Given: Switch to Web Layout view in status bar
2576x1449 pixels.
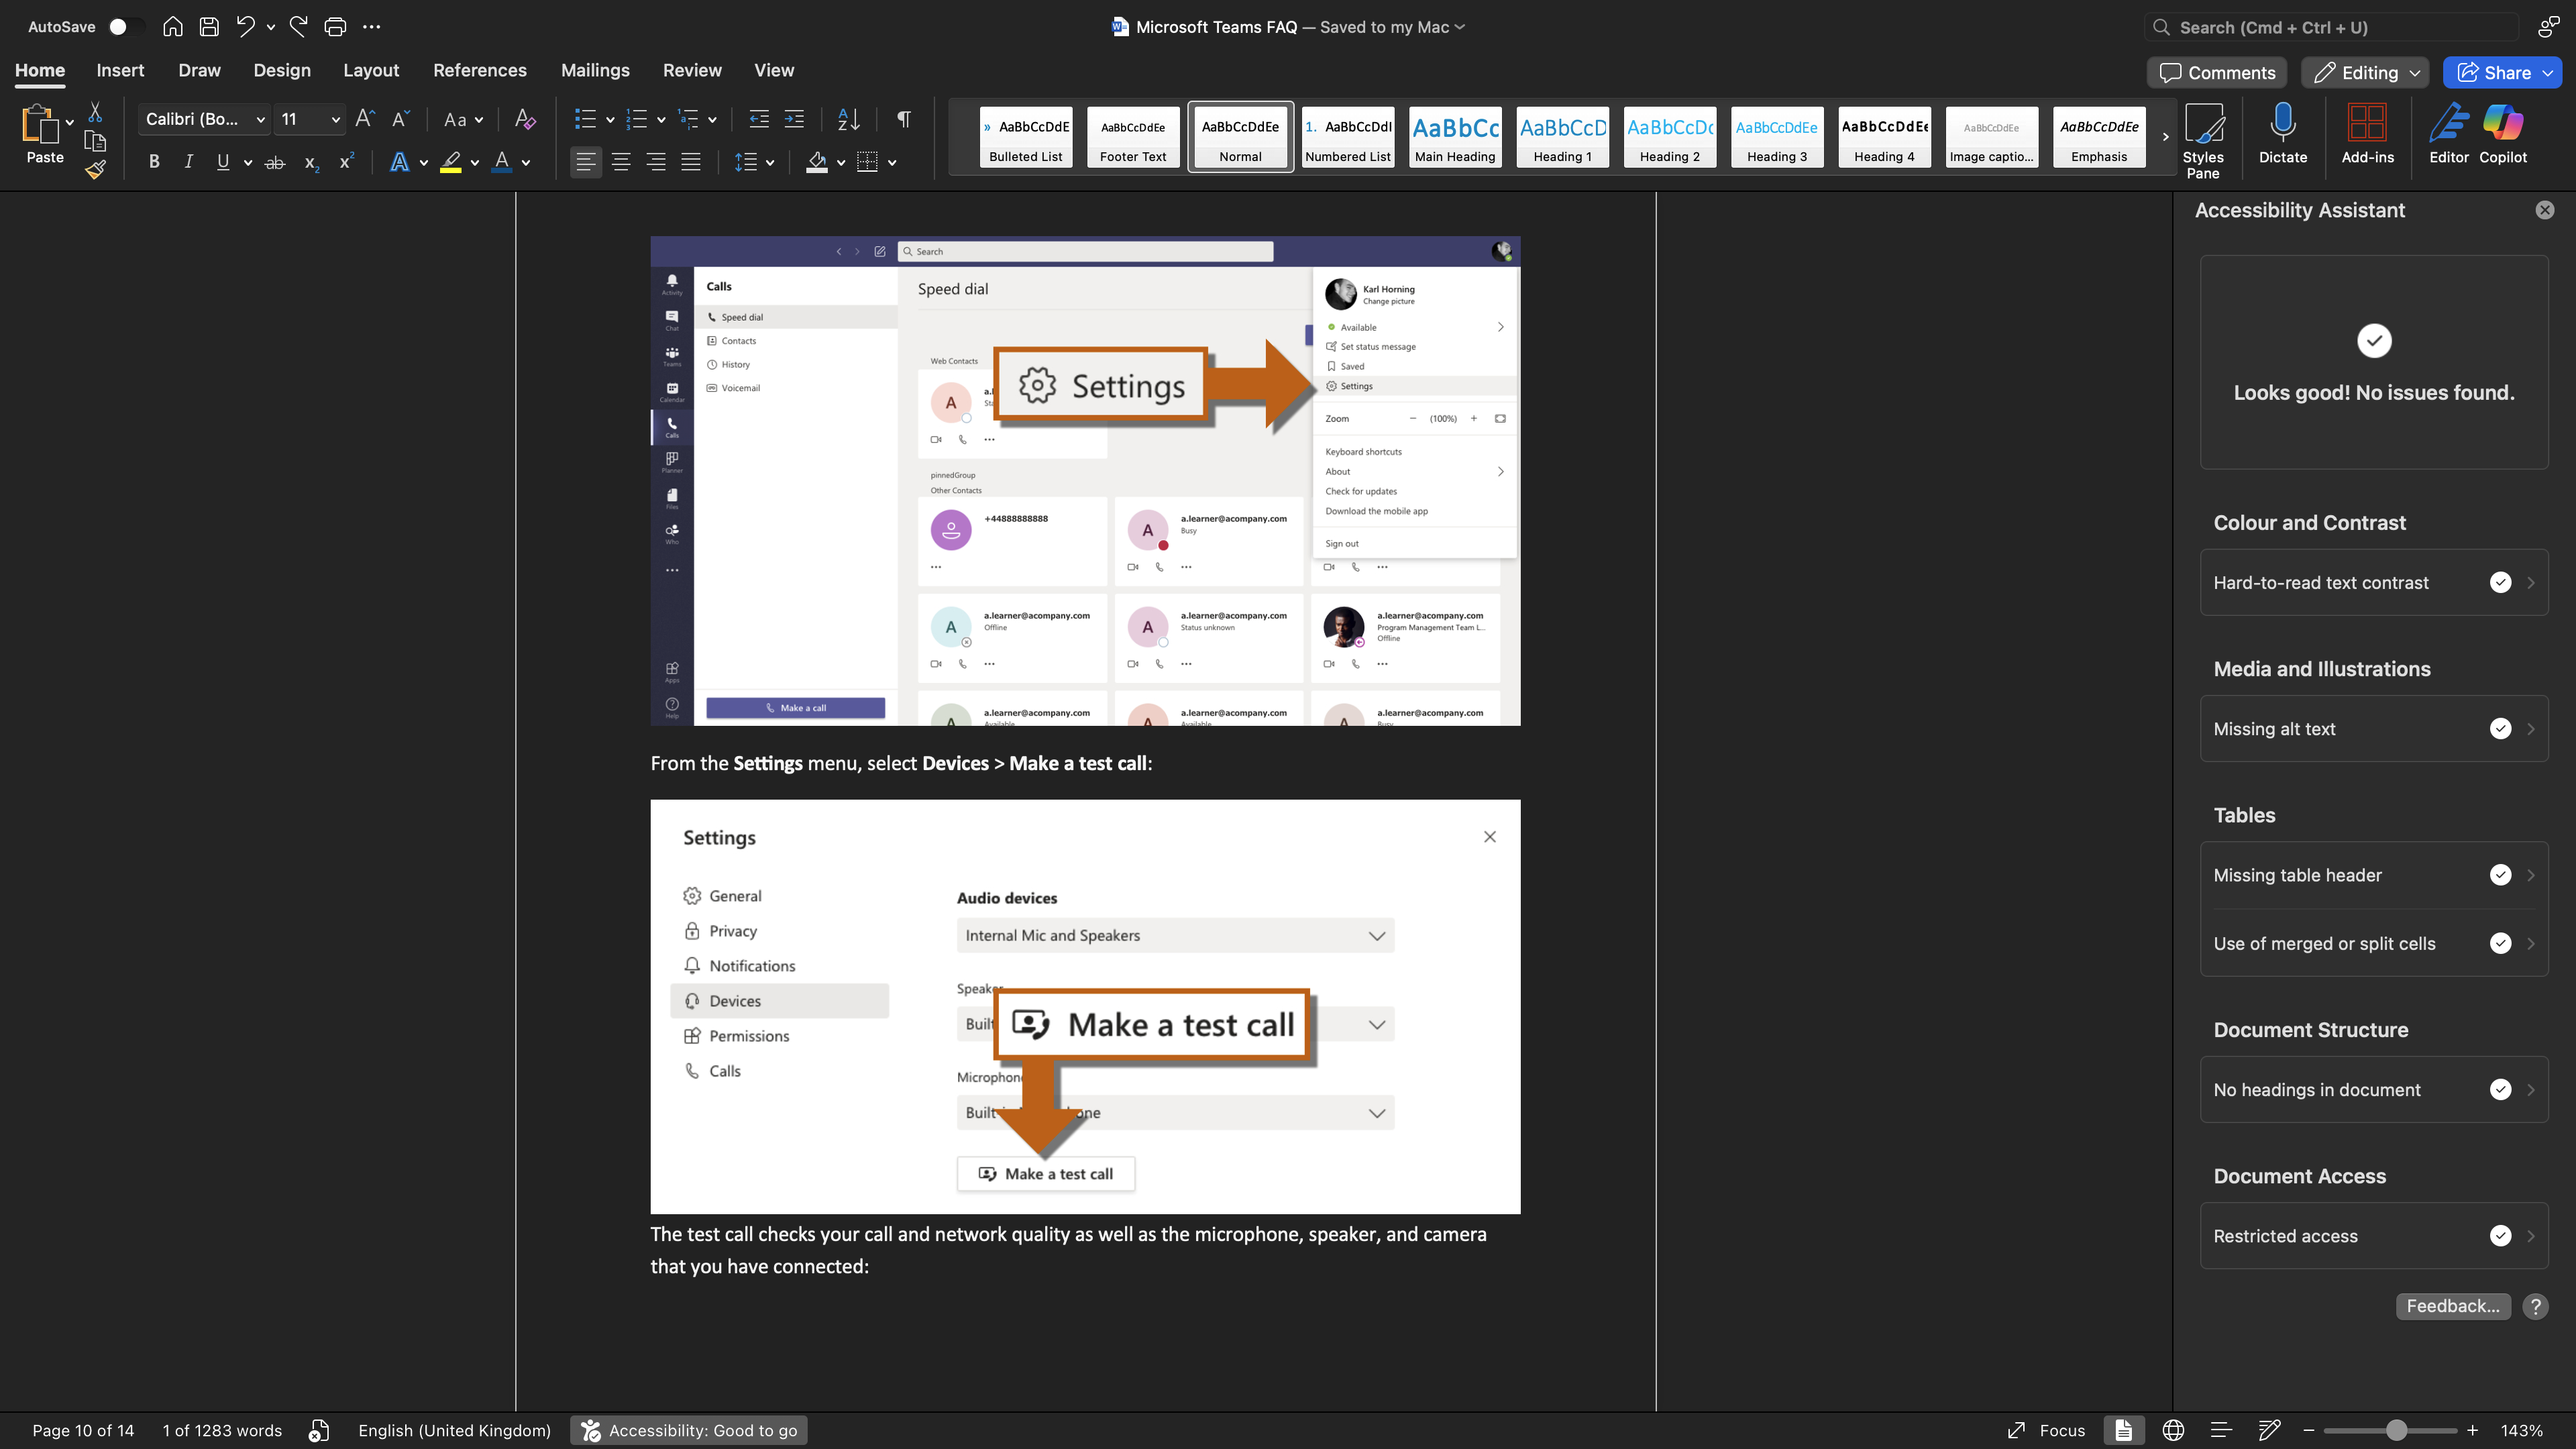Looking at the screenshot, I should [2173, 1430].
